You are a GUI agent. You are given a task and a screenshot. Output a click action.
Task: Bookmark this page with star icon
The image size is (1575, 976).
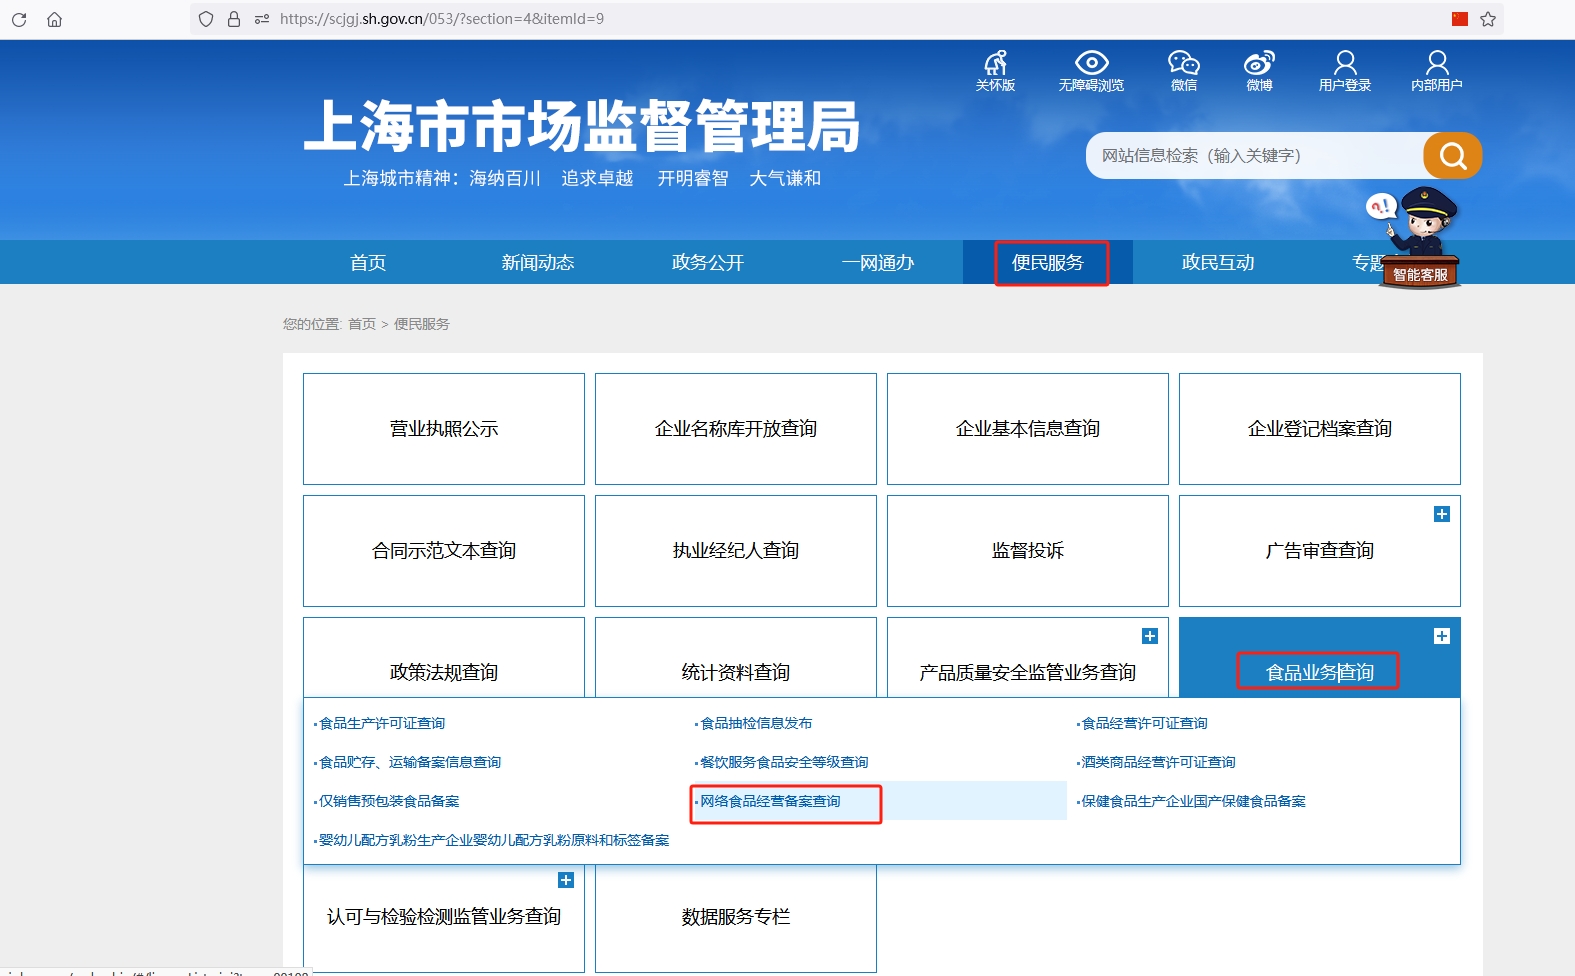[x=1488, y=19]
